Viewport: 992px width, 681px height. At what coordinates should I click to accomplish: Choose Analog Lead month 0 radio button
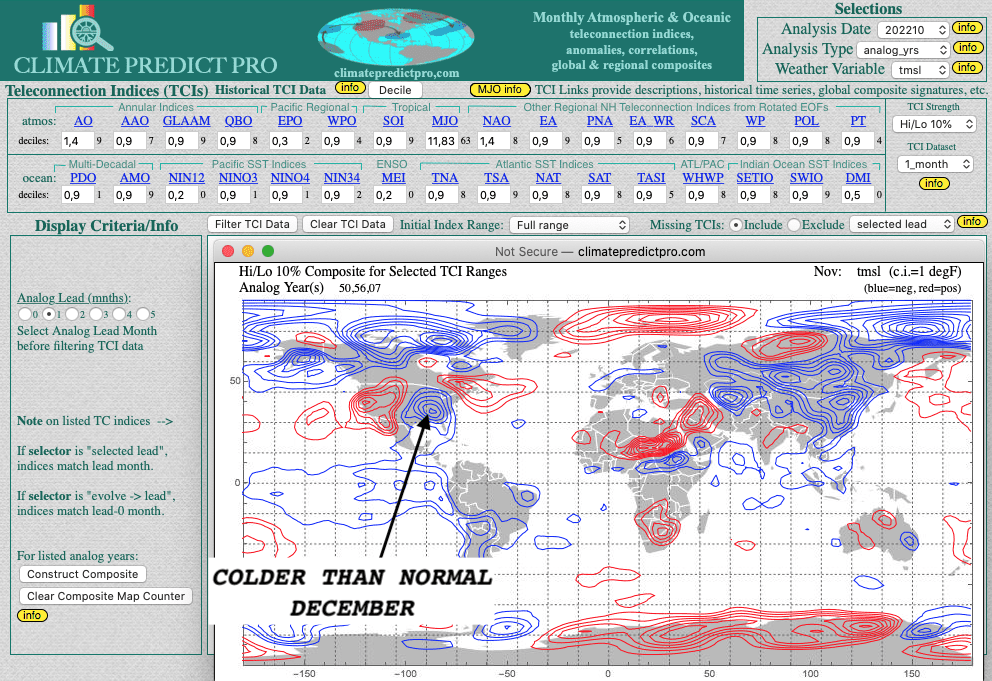(x=23, y=314)
